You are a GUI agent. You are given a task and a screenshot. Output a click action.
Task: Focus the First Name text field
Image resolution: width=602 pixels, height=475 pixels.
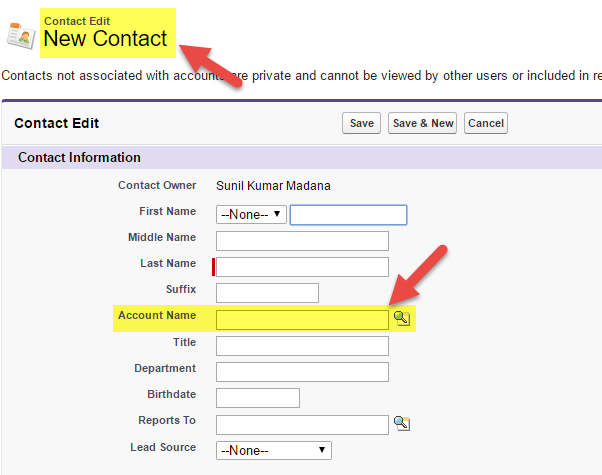348,215
